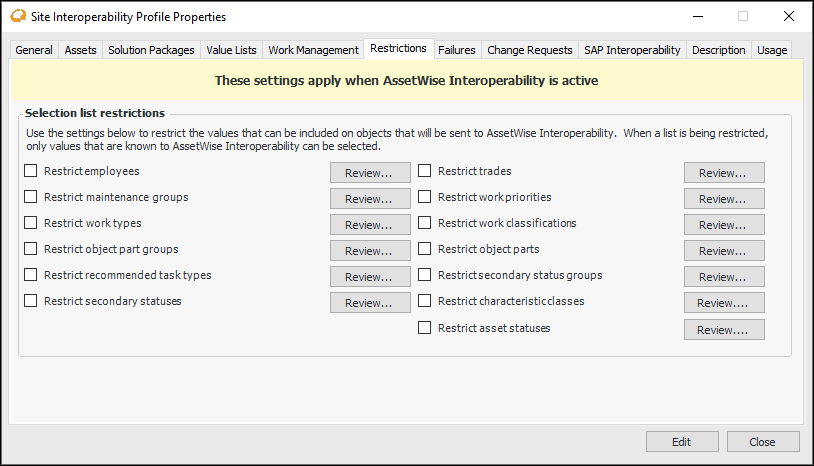Tick Restrict asset statuses checkbox
The image size is (814, 466).
[425, 328]
